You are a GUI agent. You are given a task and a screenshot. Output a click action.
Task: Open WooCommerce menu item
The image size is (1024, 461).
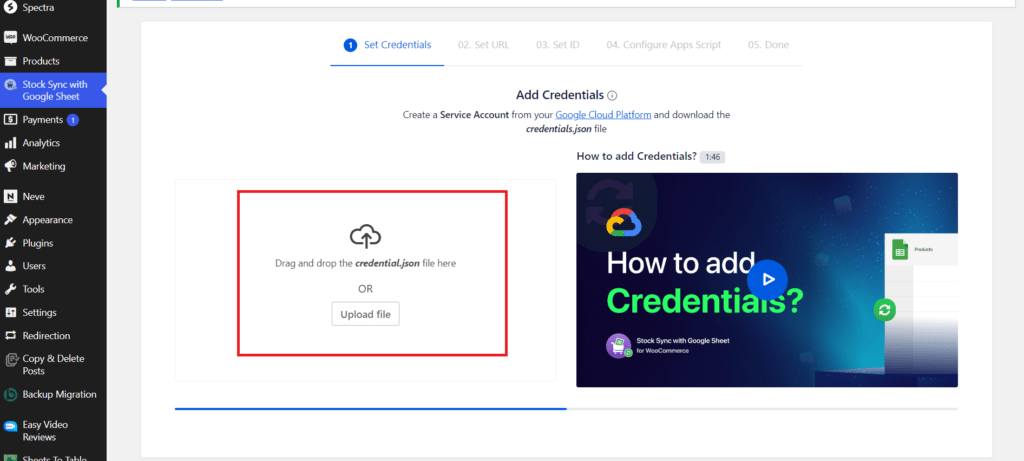tap(55, 38)
